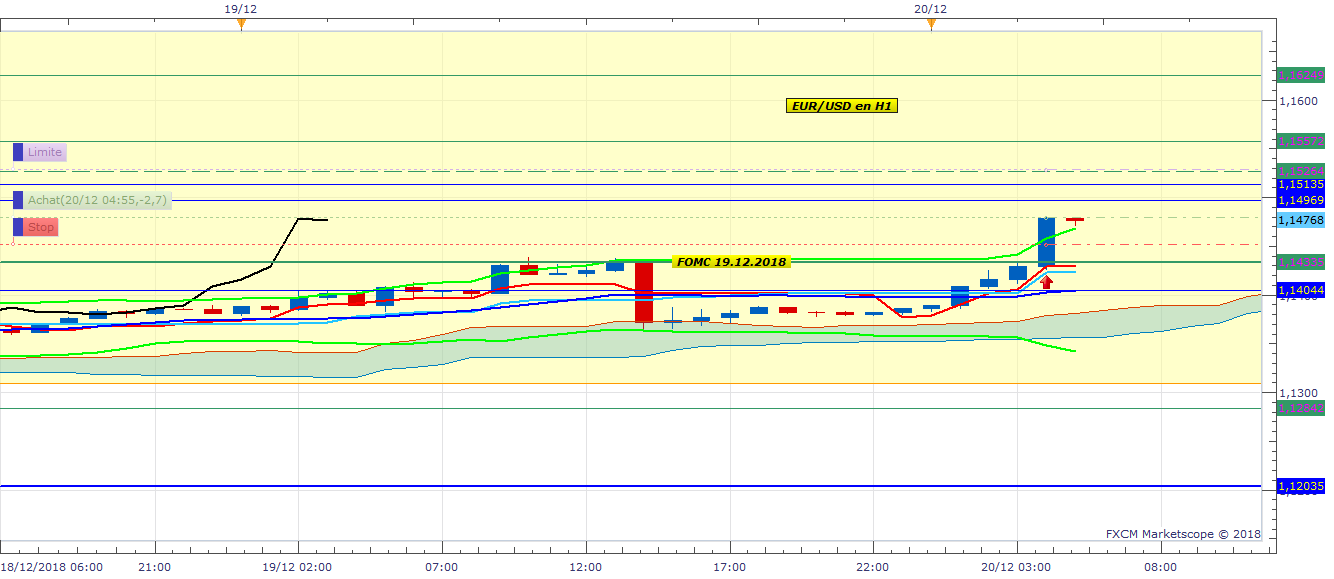This screenshot has height=579, width=1334.
Task: Click the current price 1,14768 tag
Action: (1301, 220)
